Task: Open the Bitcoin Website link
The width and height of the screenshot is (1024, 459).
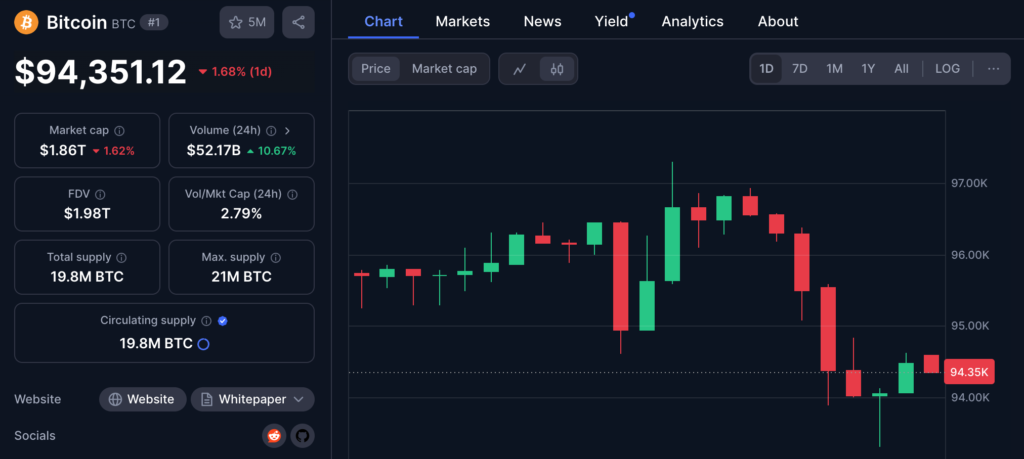Action: pos(142,399)
